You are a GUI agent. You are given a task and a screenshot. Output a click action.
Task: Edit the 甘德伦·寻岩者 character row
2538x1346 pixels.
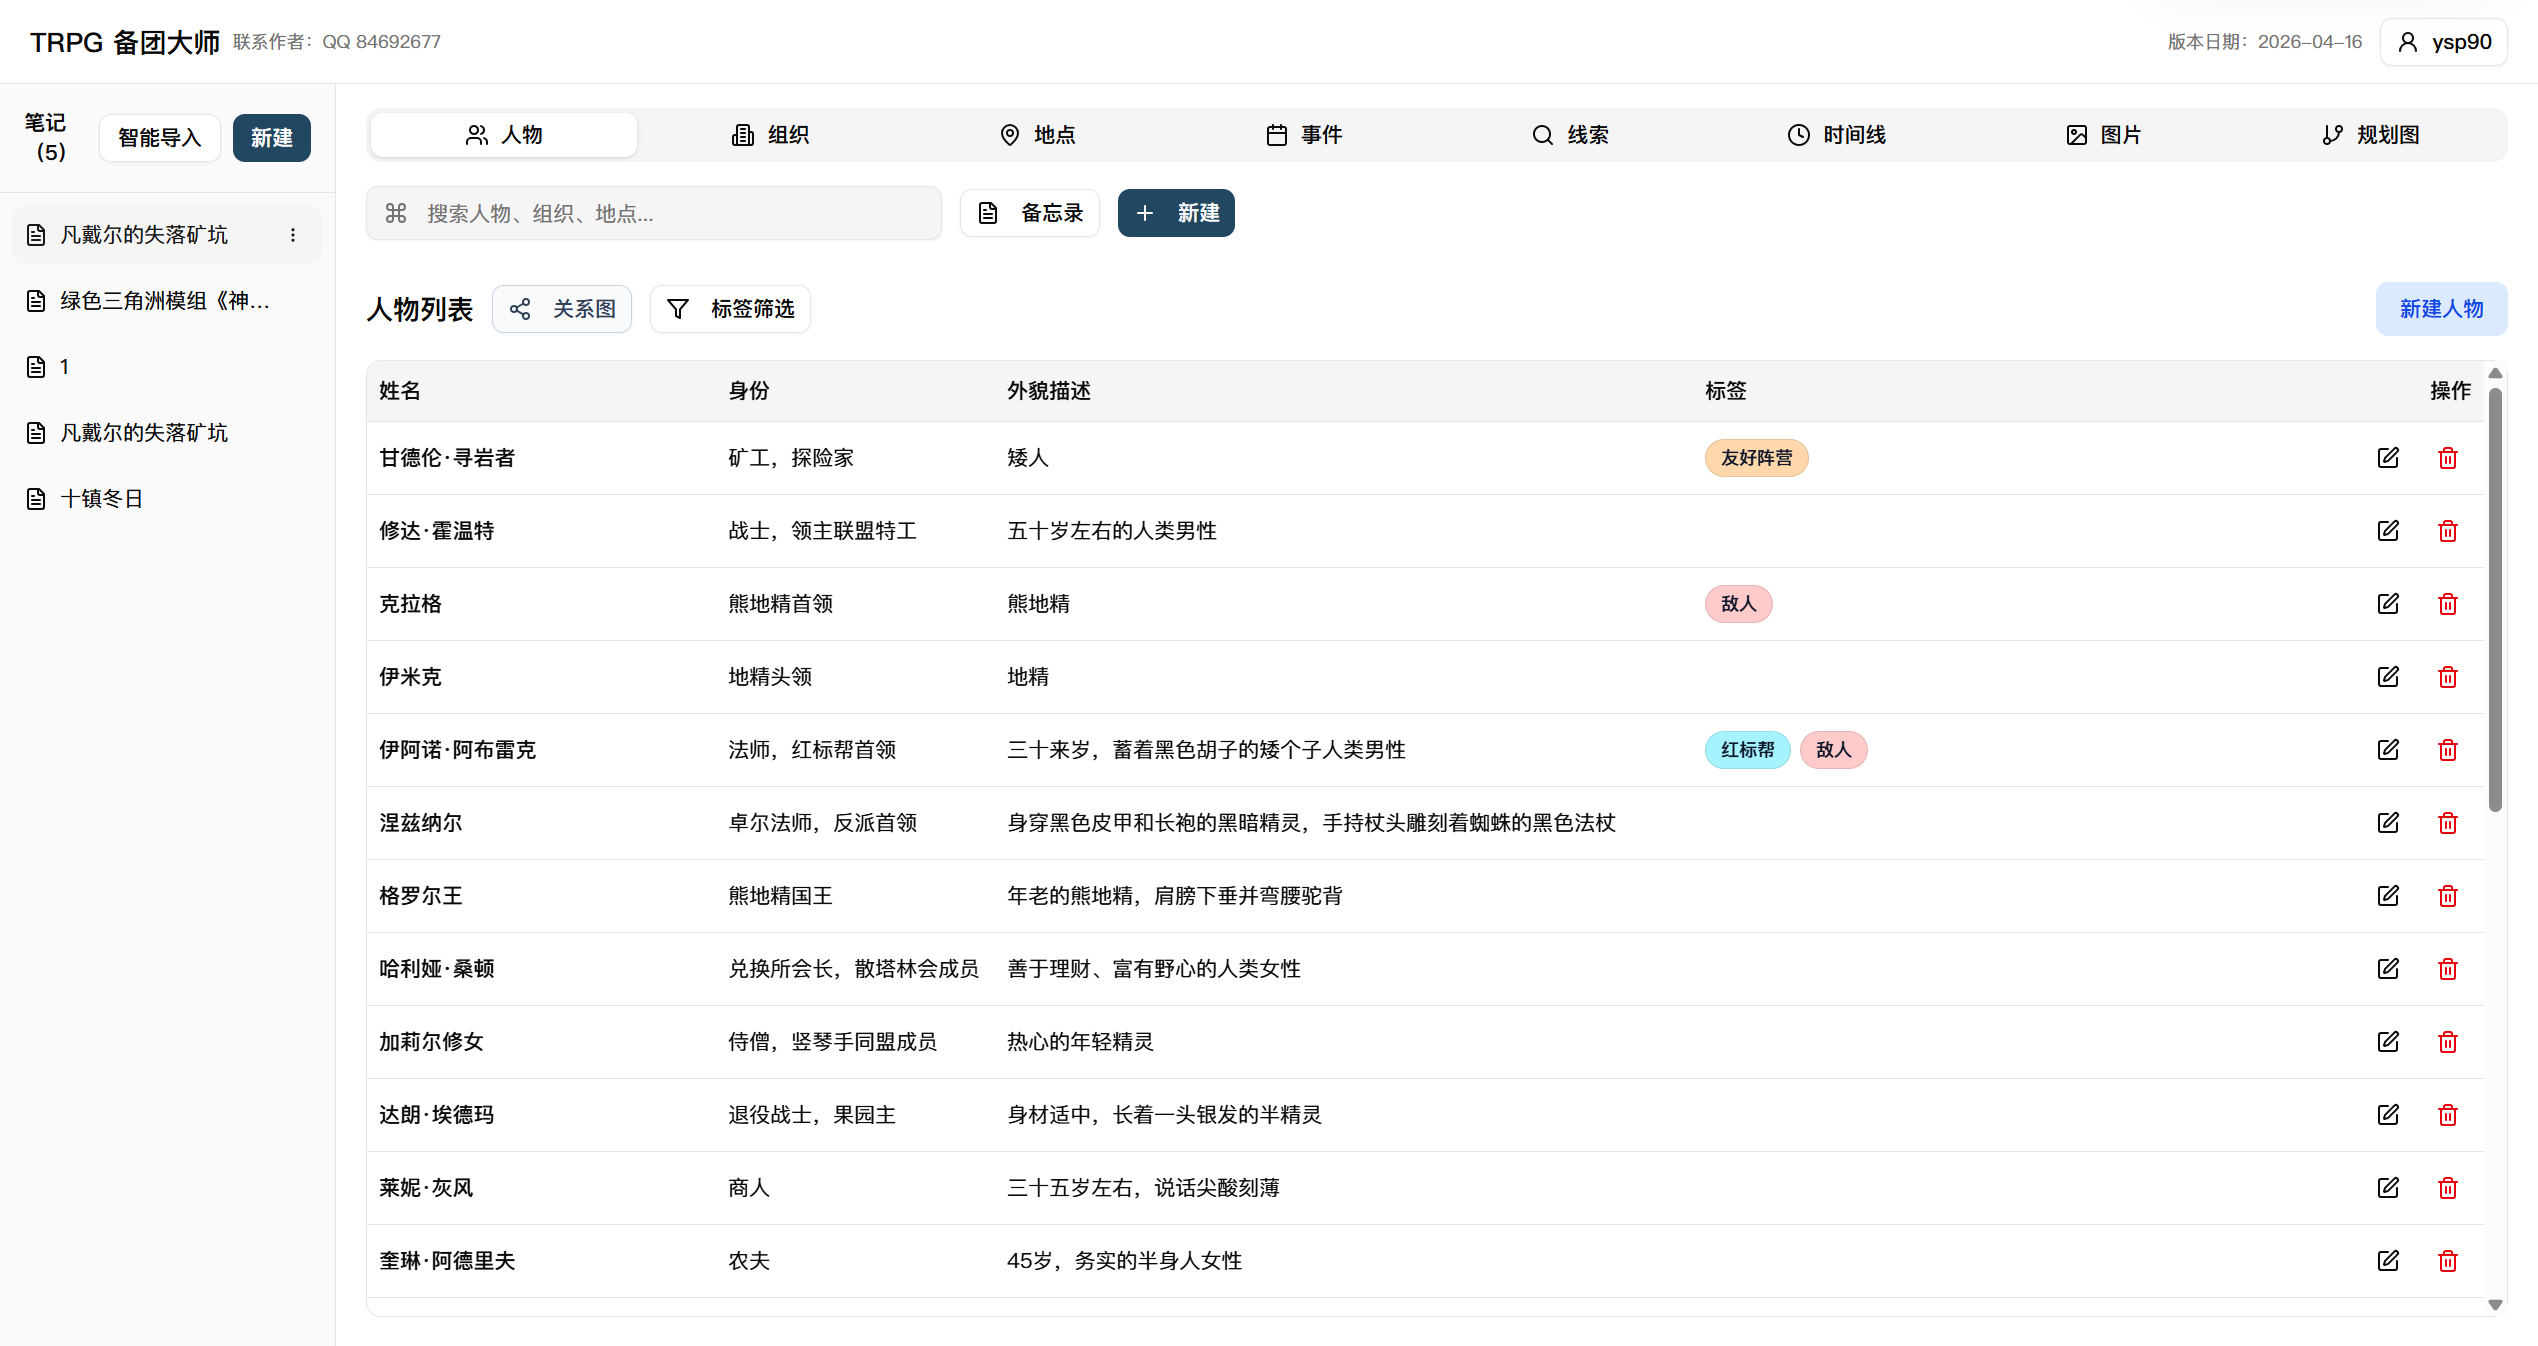coord(2388,458)
